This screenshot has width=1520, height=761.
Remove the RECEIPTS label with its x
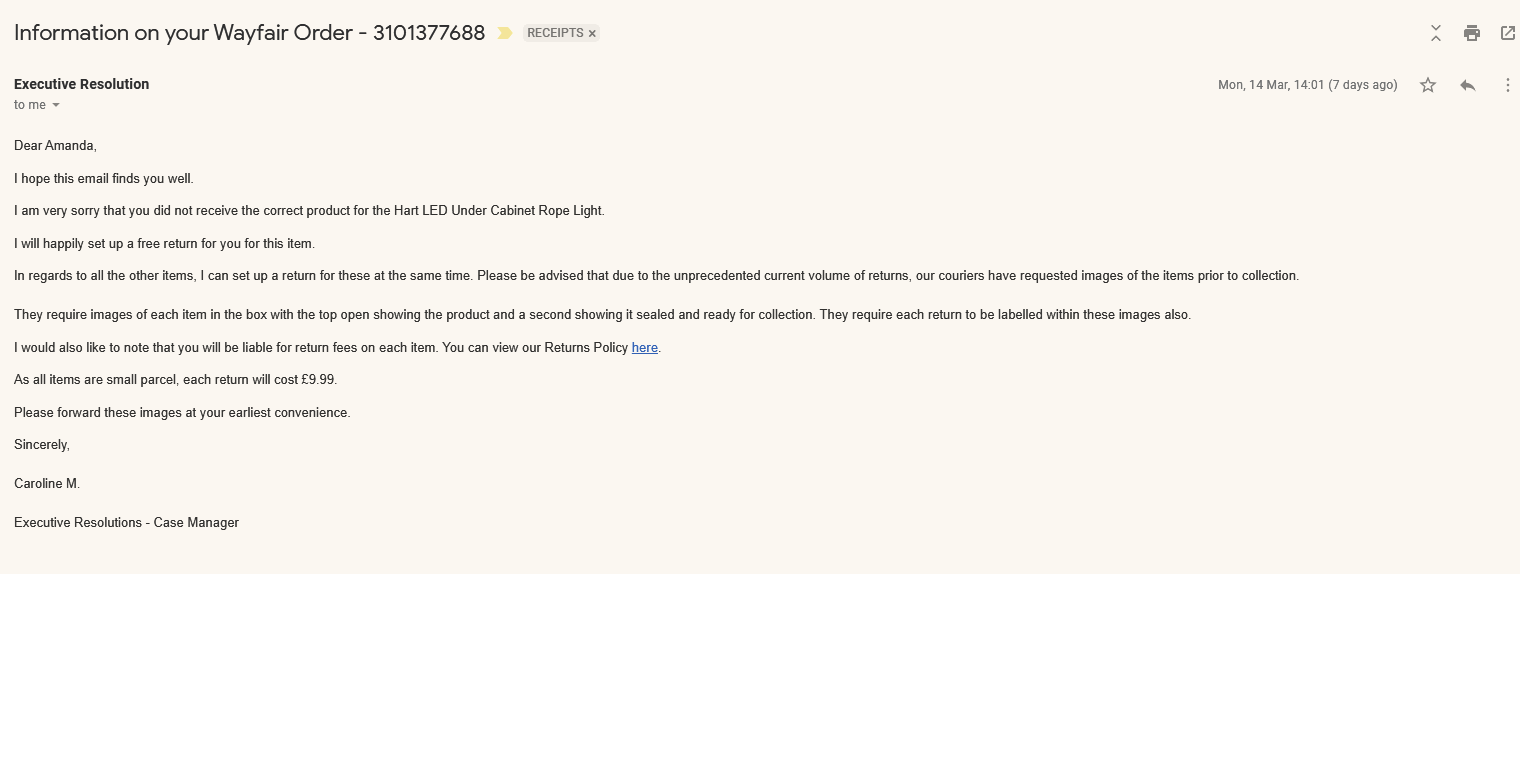pyautogui.click(x=592, y=33)
